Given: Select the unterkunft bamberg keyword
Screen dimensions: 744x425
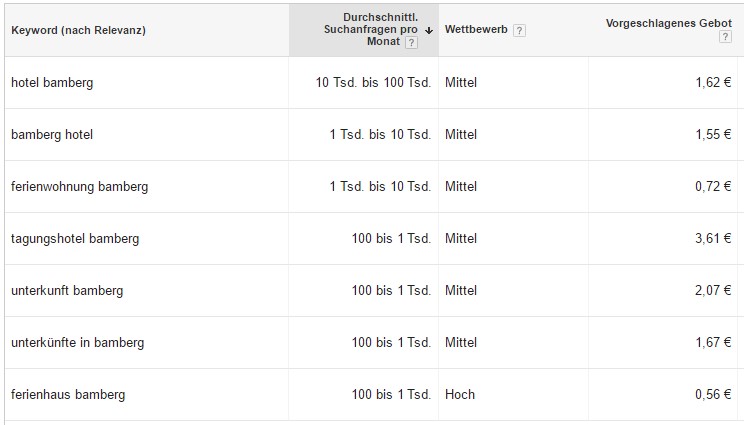Looking at the screenshot, I should click(x=67, y=290).
